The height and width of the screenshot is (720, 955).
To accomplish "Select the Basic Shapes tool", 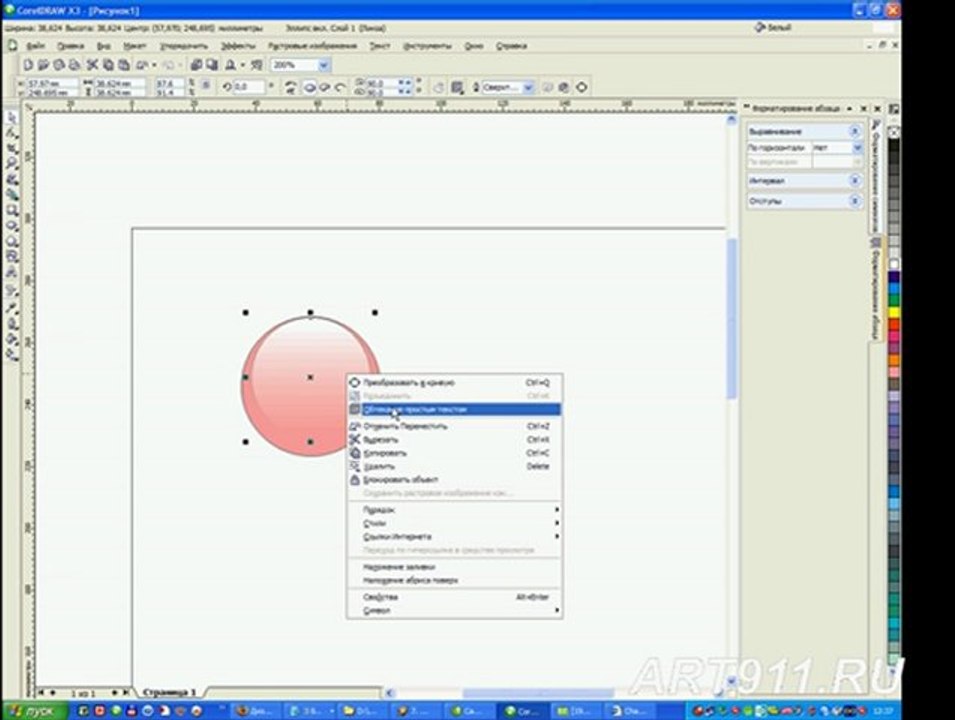I will pos(12,258).
